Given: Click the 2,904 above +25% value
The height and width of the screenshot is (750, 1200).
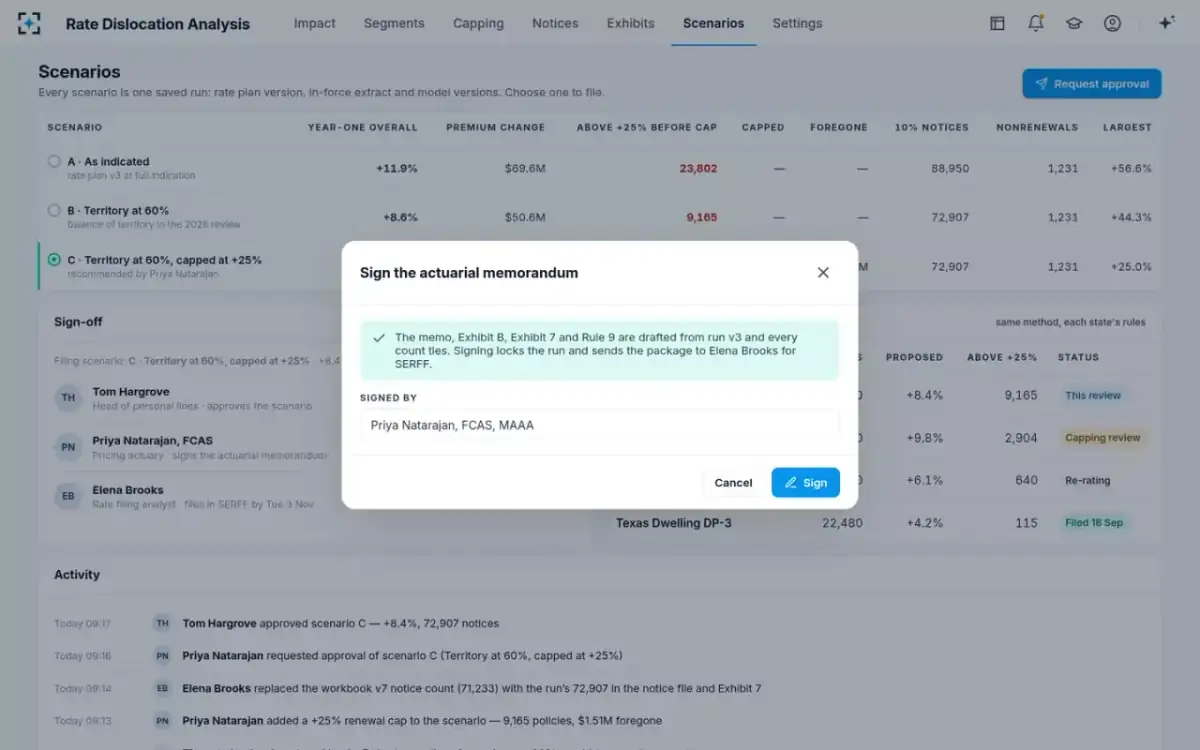Looking at the screenshot, I should tap(1020, 438).
